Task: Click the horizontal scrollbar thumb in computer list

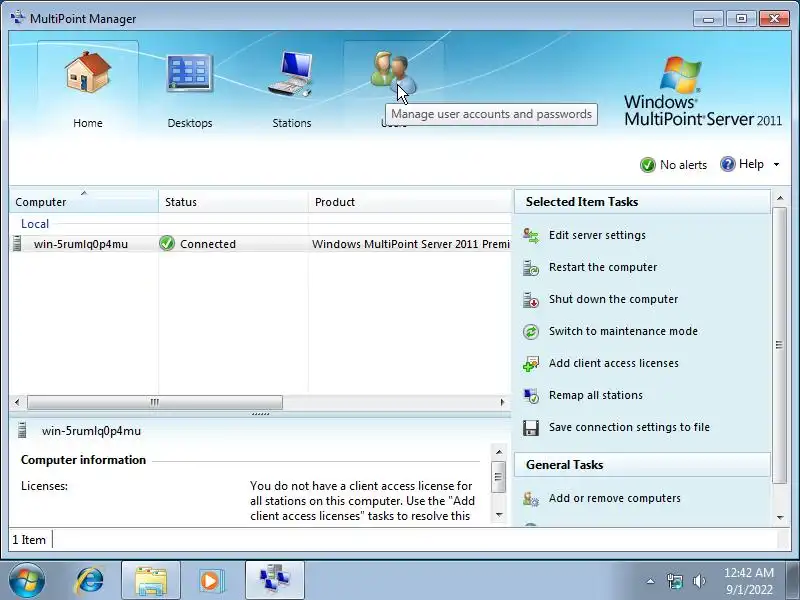Action: click(x=155, y=402)
